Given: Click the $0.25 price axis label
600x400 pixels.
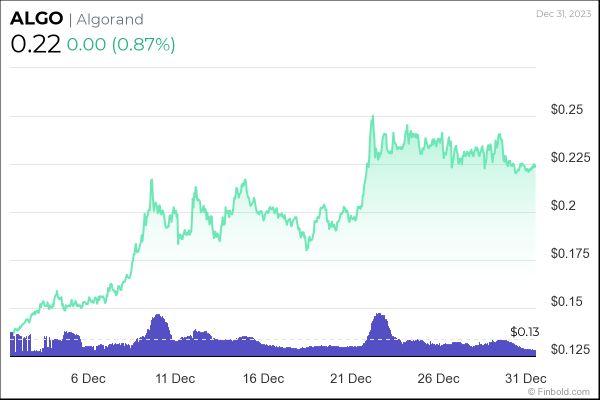Looking at the screenshot, I should (x=567, y=110).
